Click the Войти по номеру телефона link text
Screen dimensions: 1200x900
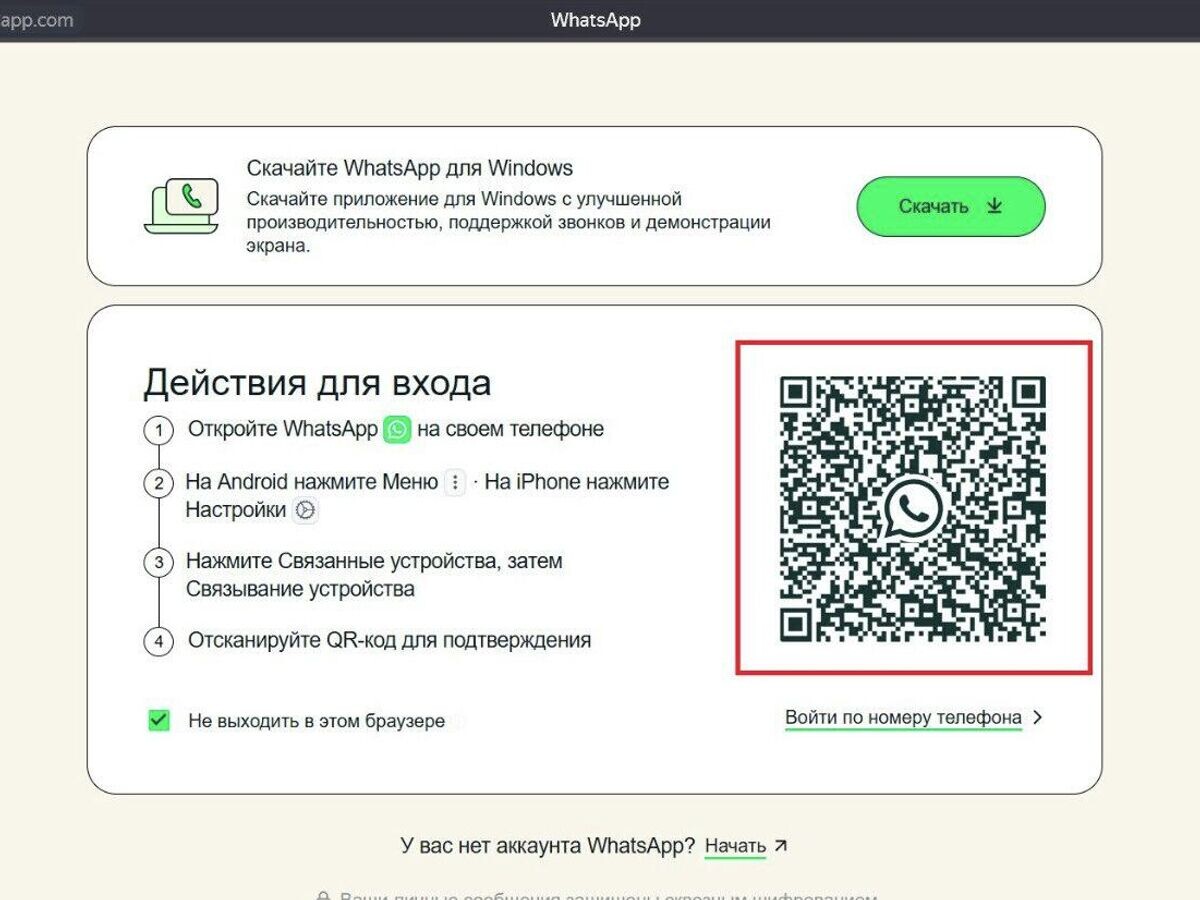click(x=903, y=717)
